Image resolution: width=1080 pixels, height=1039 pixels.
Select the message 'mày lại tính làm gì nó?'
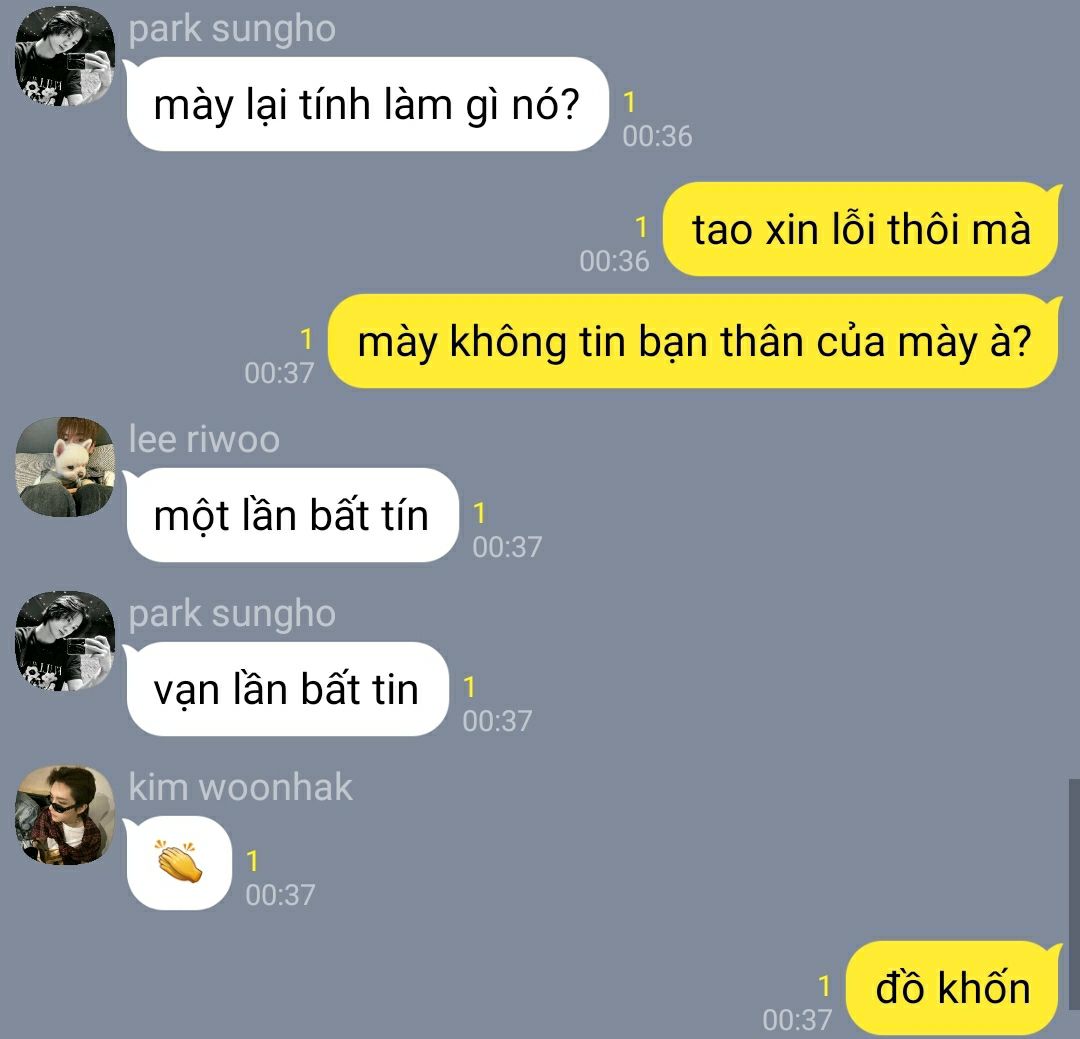(x=367, y=104)
